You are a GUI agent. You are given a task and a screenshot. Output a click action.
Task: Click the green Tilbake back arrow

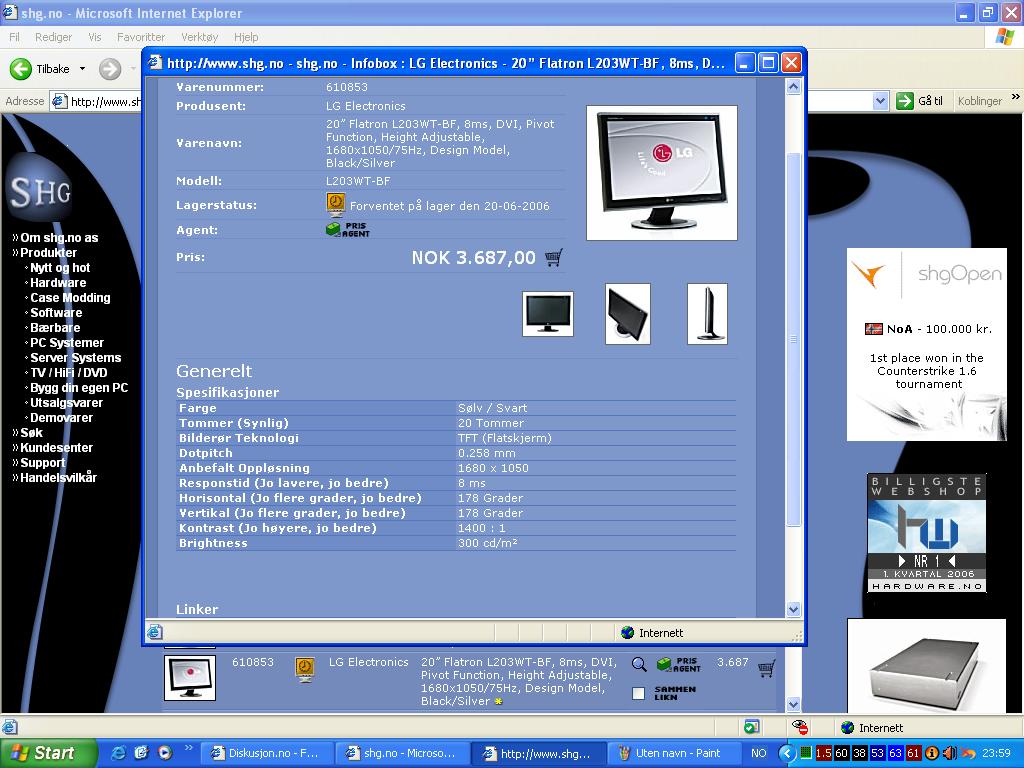(x=21, y=69)
